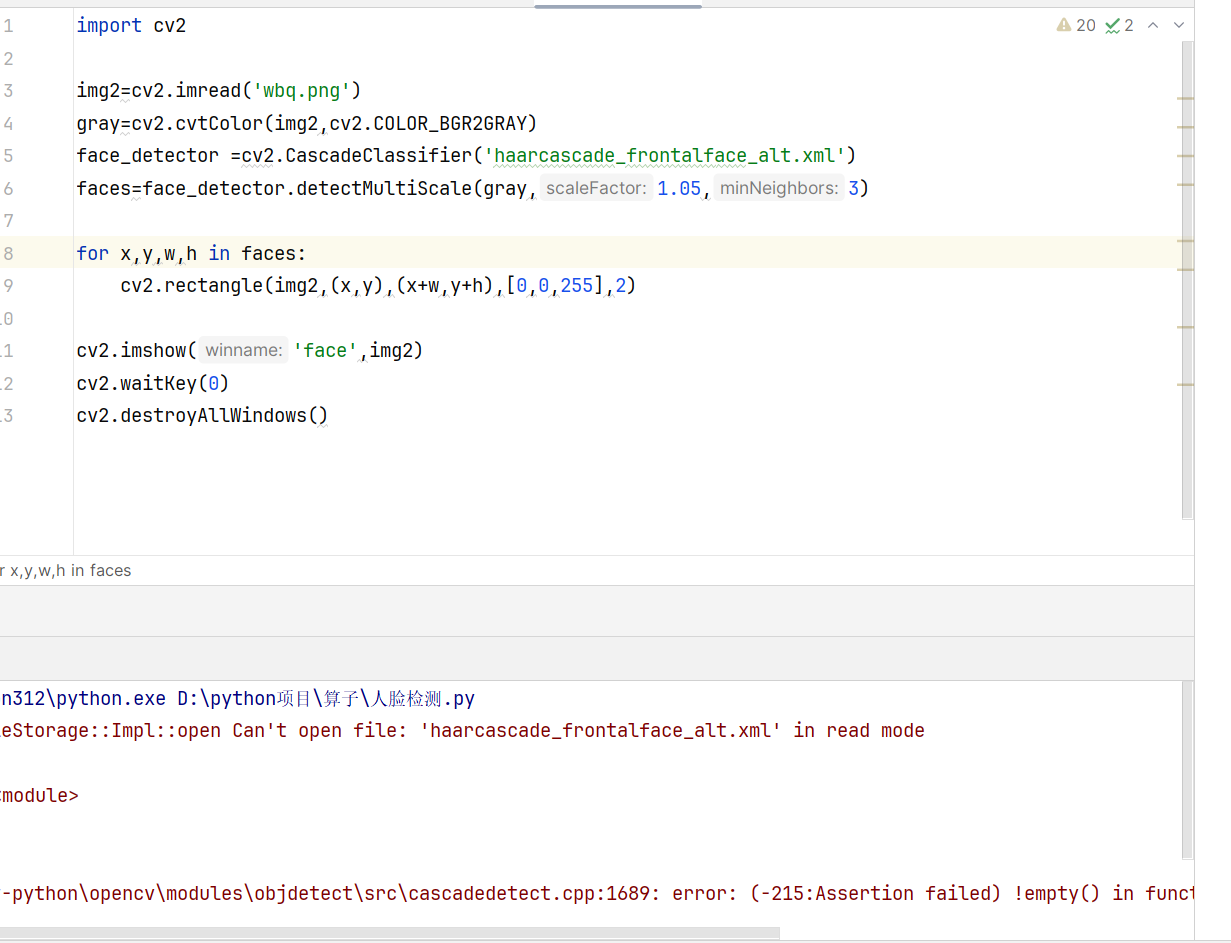Viewport: 1231px width, 943px height.
Task: Click the winname inlay hint
Action: coord(243,350)
